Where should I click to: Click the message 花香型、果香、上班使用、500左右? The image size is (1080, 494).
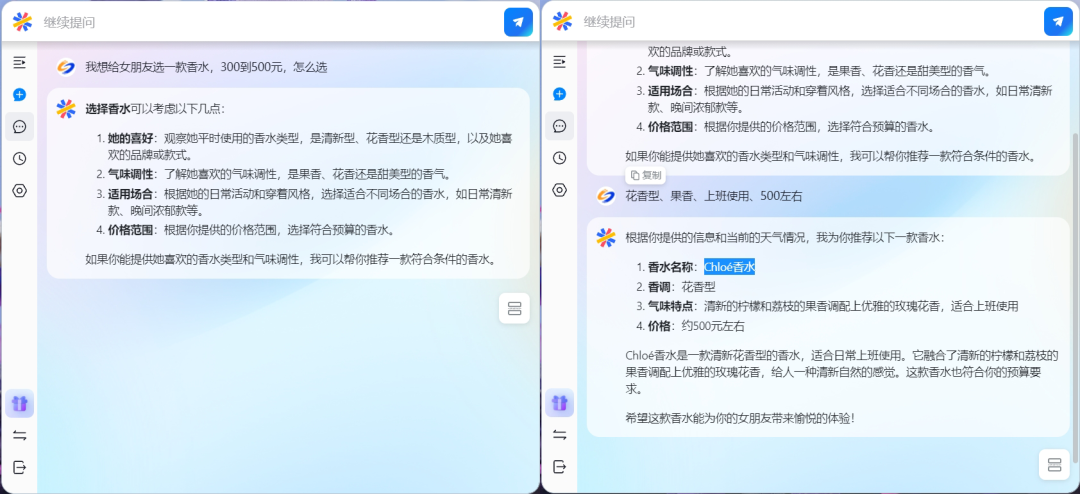tap(714, 196)
